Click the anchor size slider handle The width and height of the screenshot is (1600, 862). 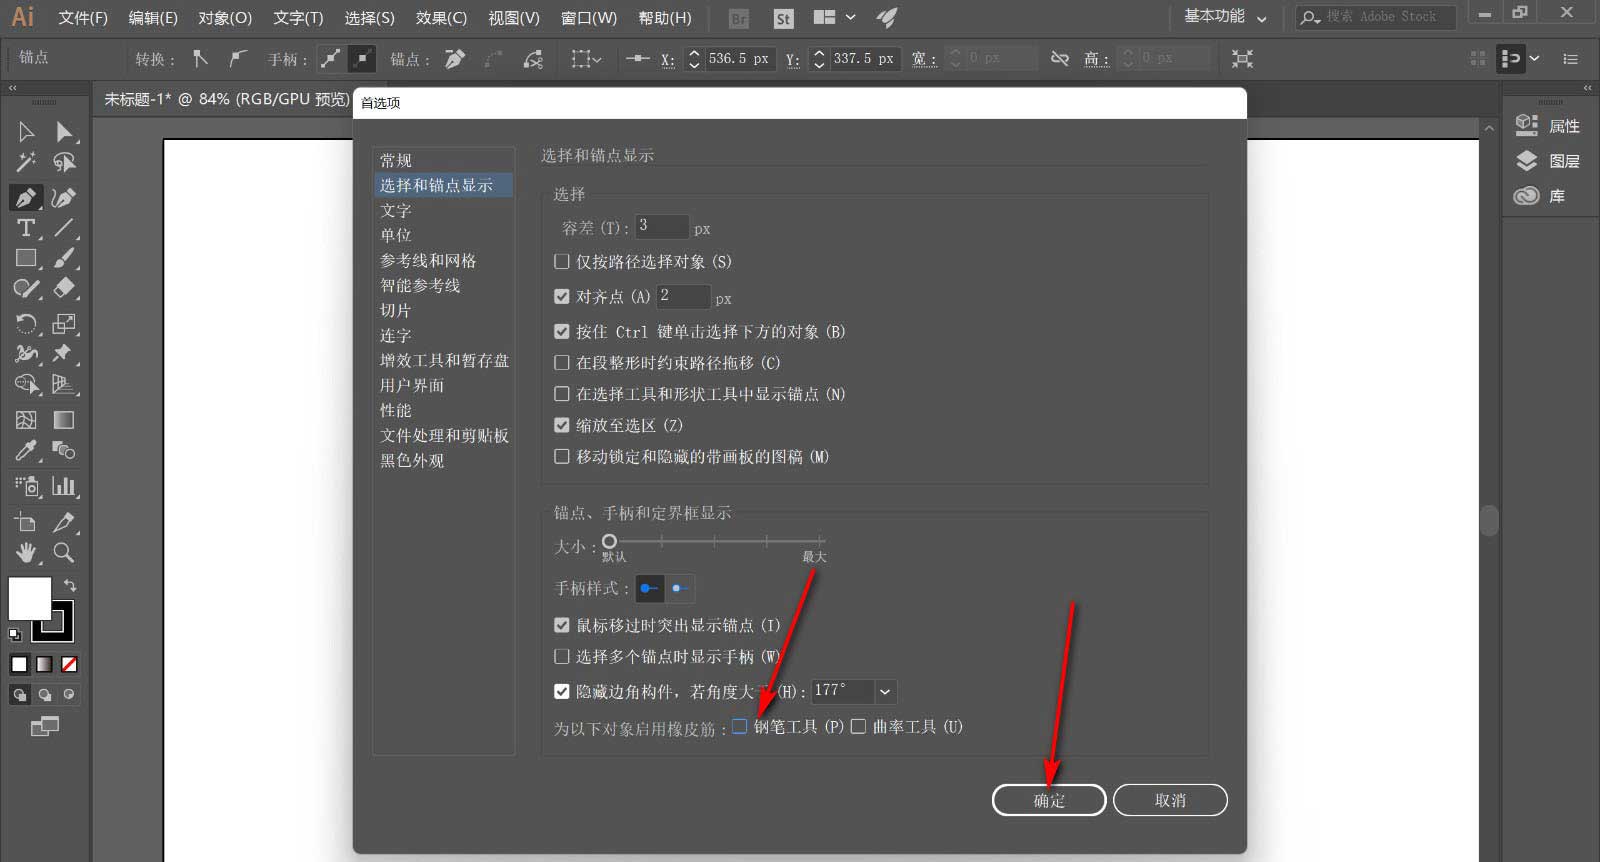[x=609, y=541]
